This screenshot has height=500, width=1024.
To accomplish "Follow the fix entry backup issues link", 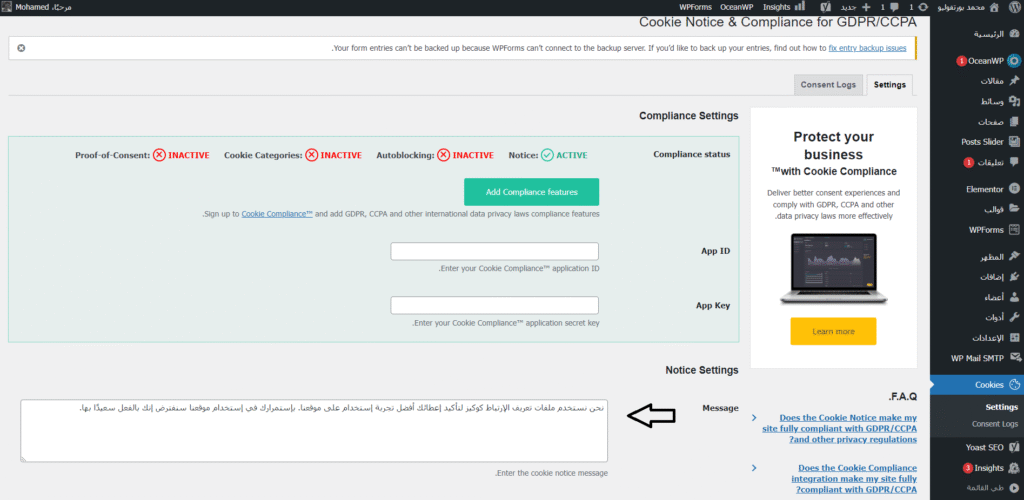I will pos(867,48).
